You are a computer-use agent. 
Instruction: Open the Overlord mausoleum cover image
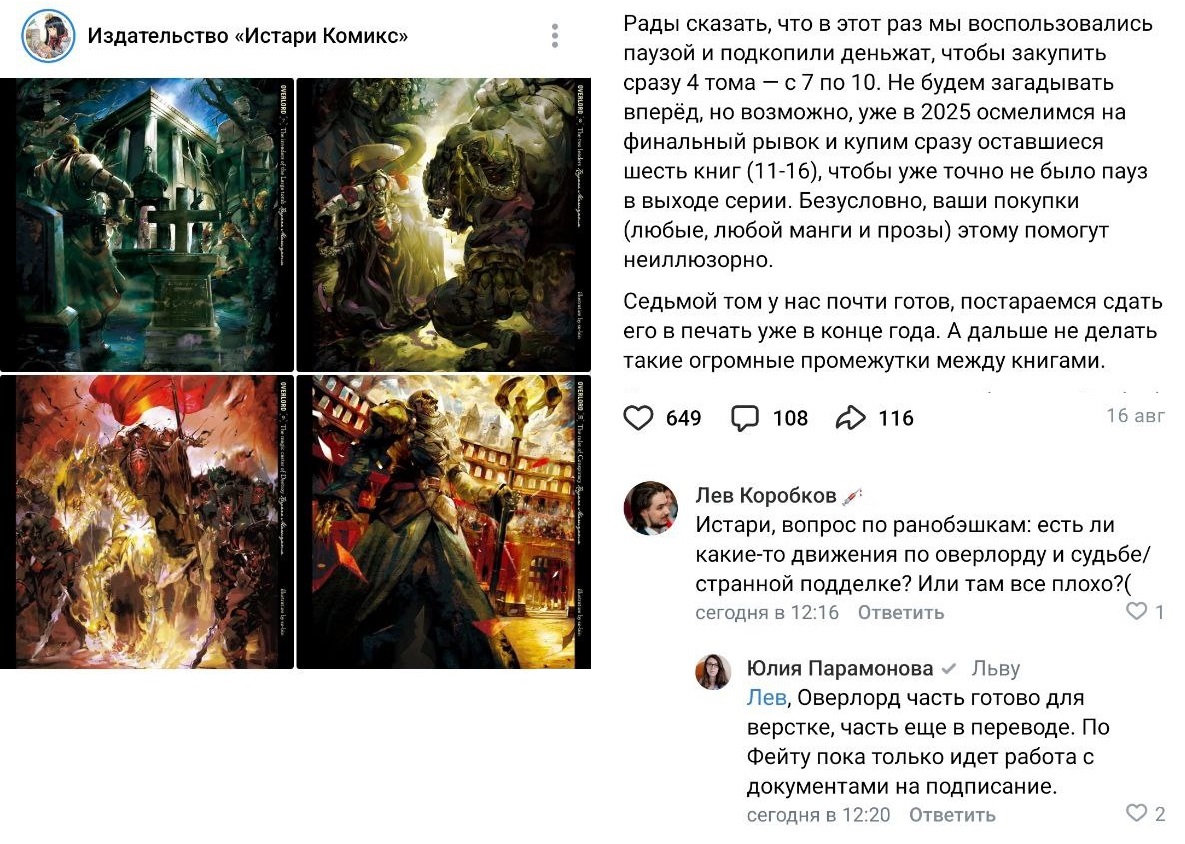pyautogui.click(x=147, y=224)
